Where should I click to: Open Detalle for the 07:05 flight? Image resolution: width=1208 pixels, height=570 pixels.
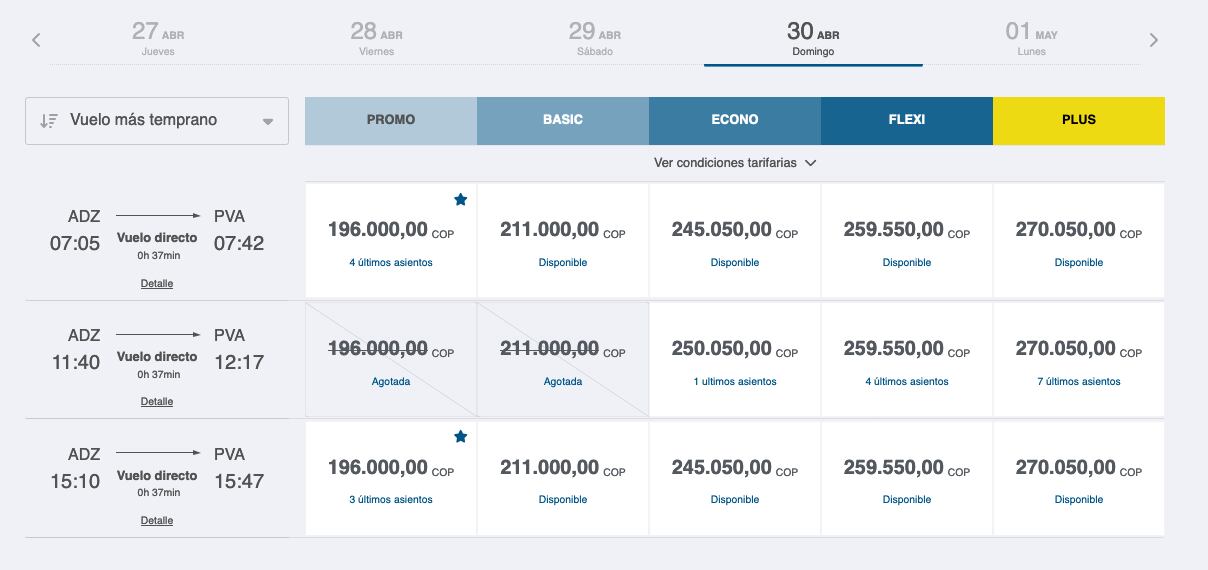coord(157,283)
